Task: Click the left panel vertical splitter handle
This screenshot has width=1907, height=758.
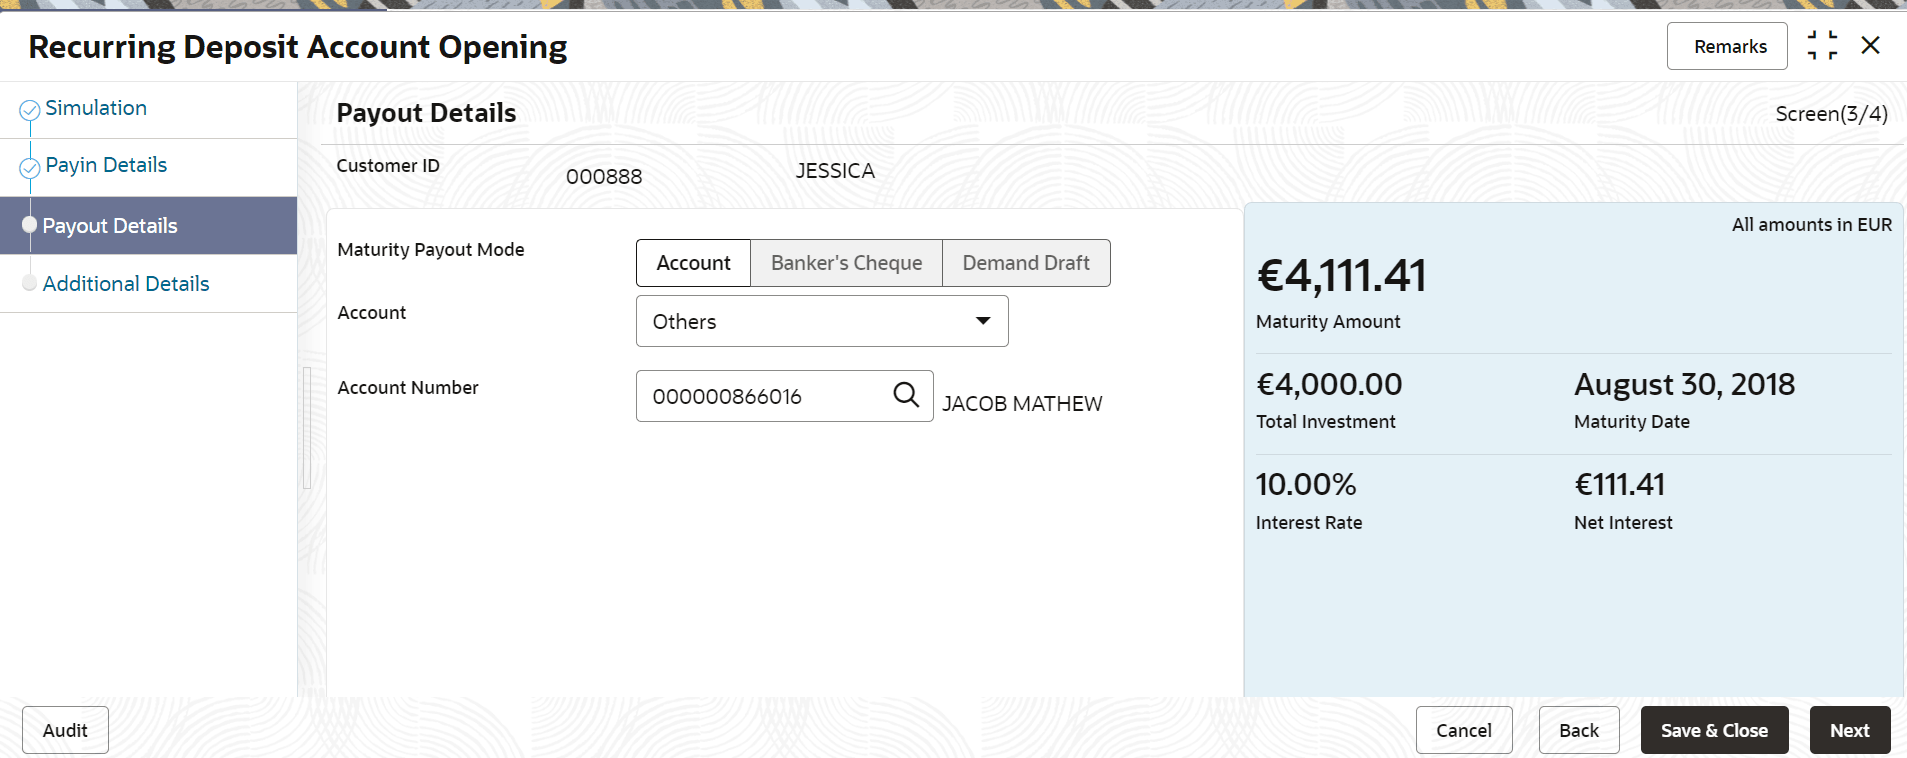Action: 307,428
